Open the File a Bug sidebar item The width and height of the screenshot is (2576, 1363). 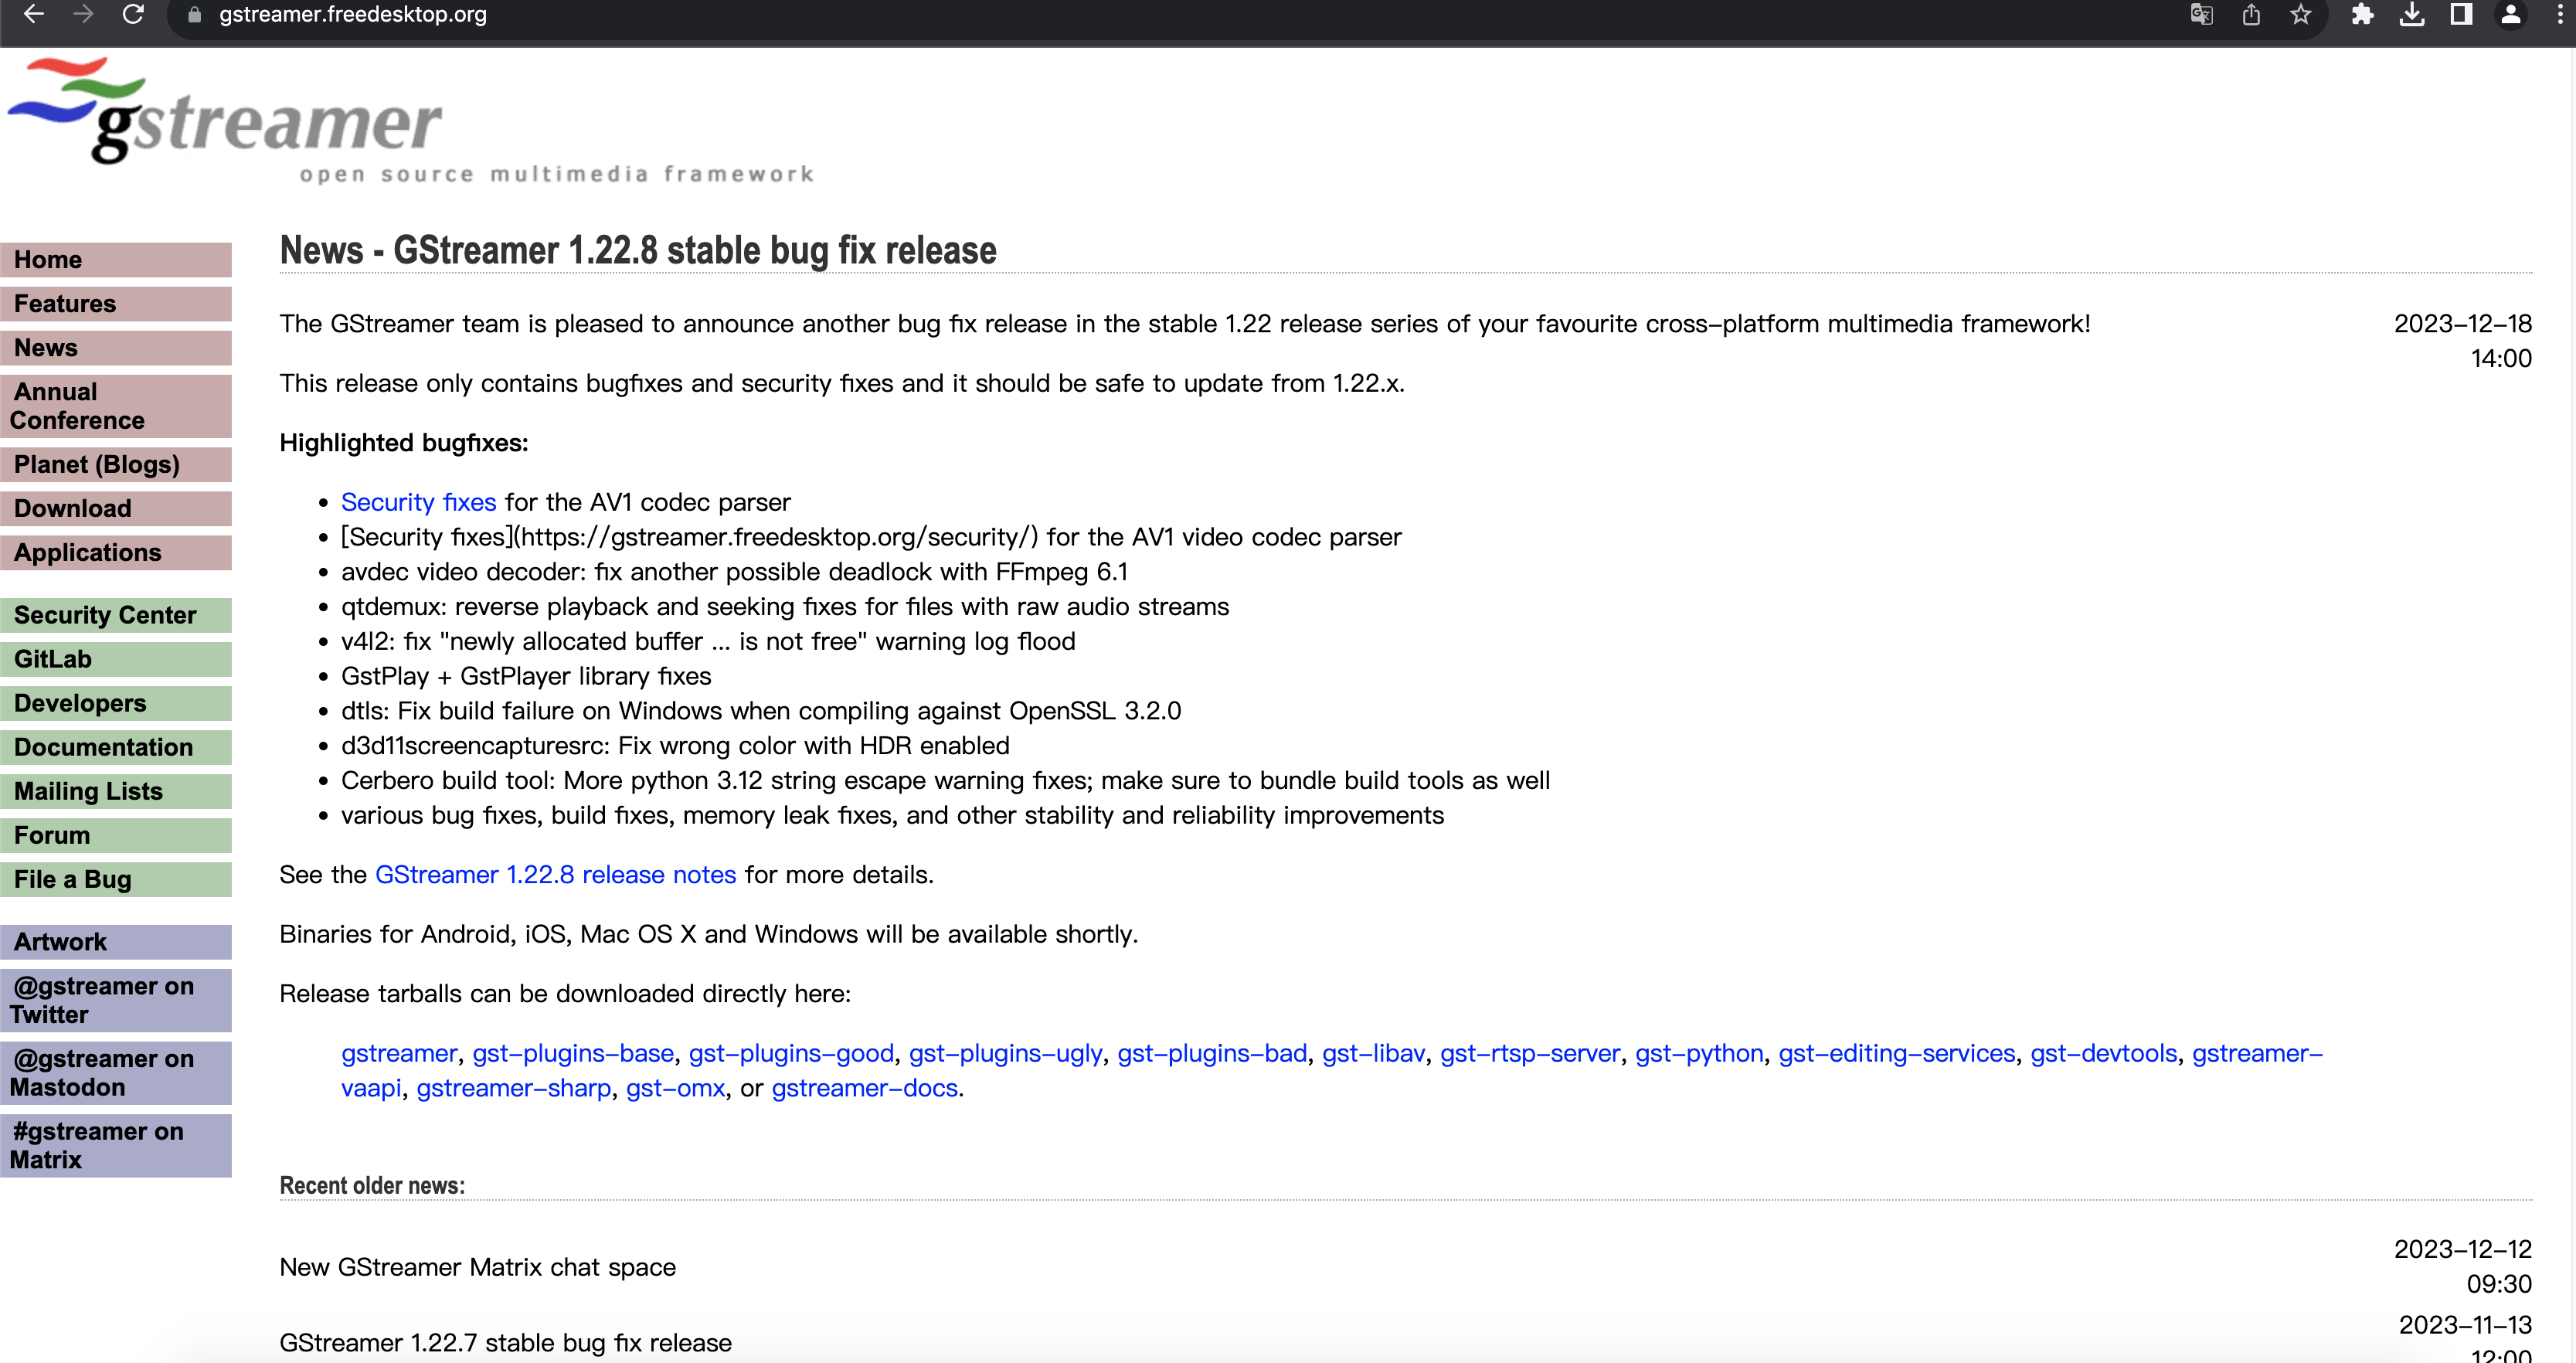coord(116,879)
